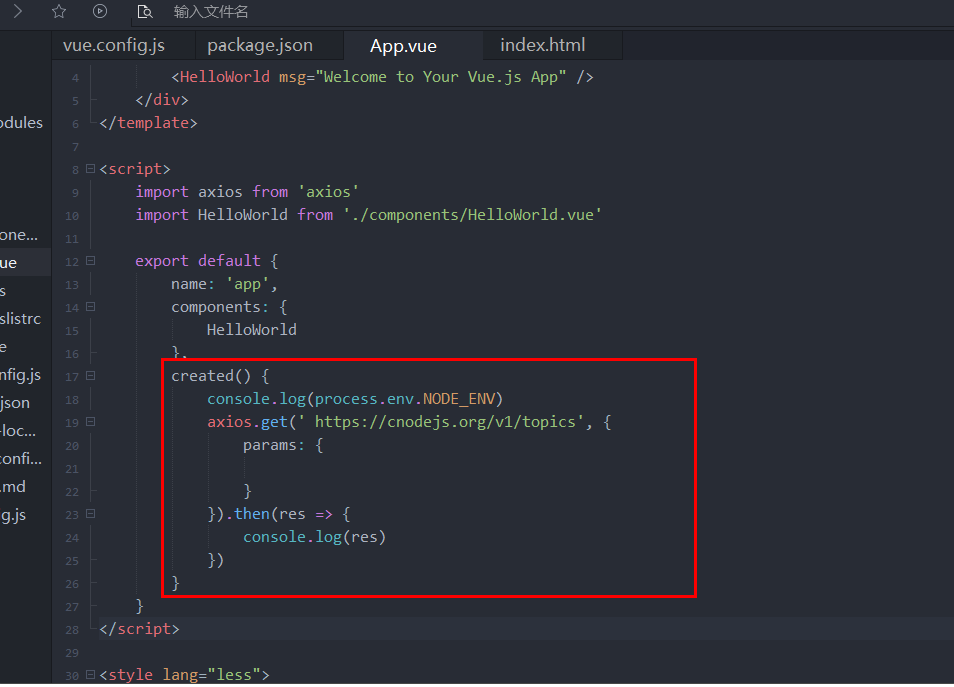Collapse the script block at line 8
Screen dimensions: 954x687
91,169
